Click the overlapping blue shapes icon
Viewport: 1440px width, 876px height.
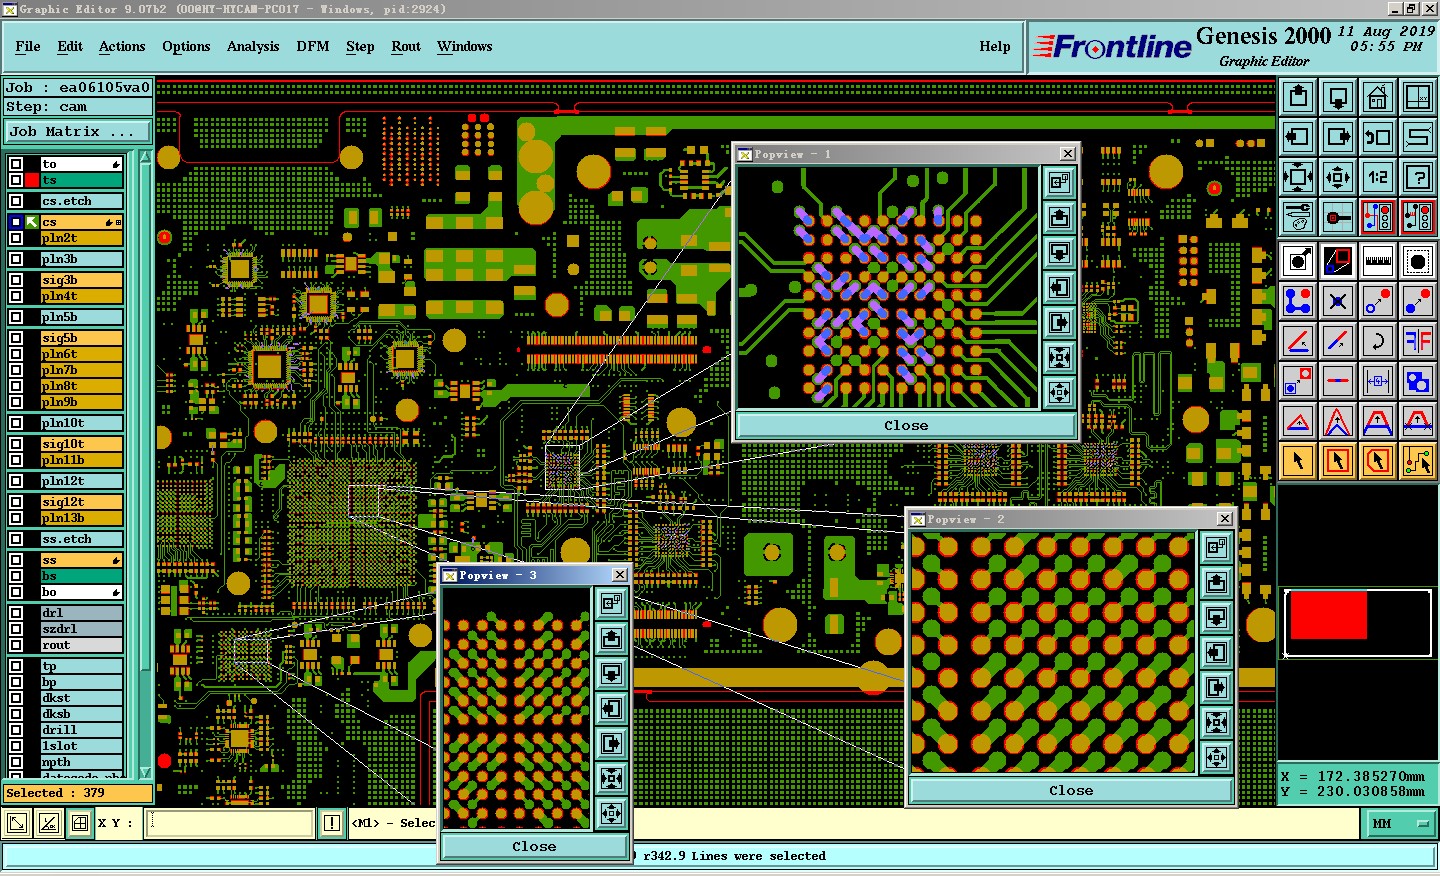click(1418, 381)
